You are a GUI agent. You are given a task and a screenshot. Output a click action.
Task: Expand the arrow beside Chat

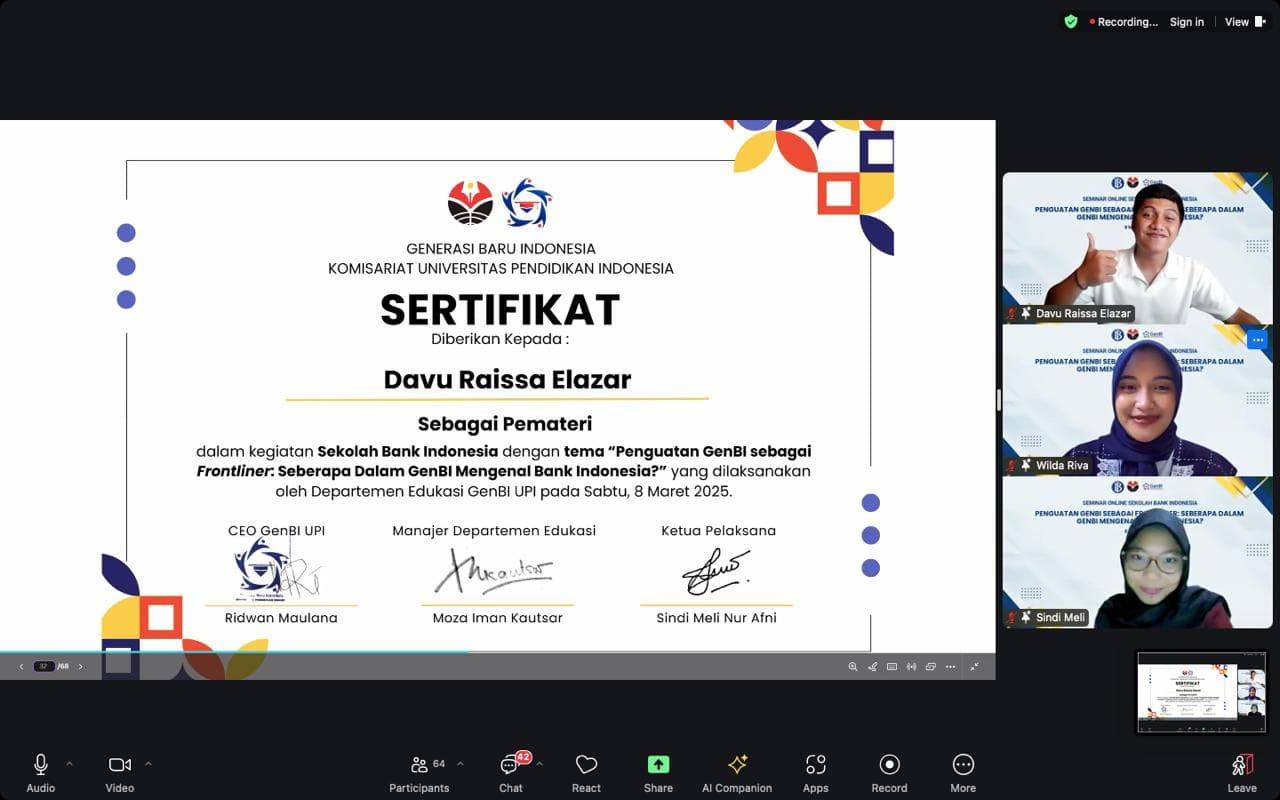pos(539,764)
